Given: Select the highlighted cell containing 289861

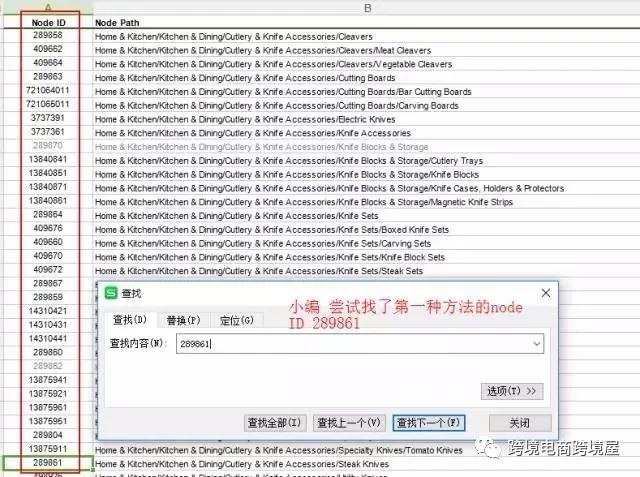Looking at the screenshot, I should click(47, 463).
